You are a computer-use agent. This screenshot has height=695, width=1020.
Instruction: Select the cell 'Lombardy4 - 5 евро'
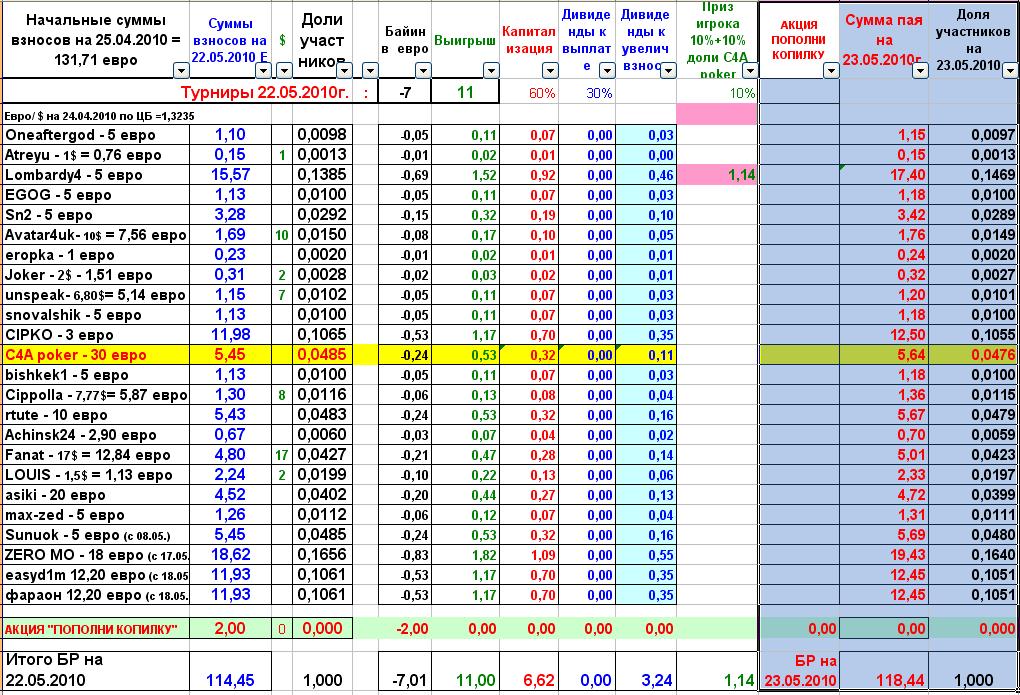(96, 175)
